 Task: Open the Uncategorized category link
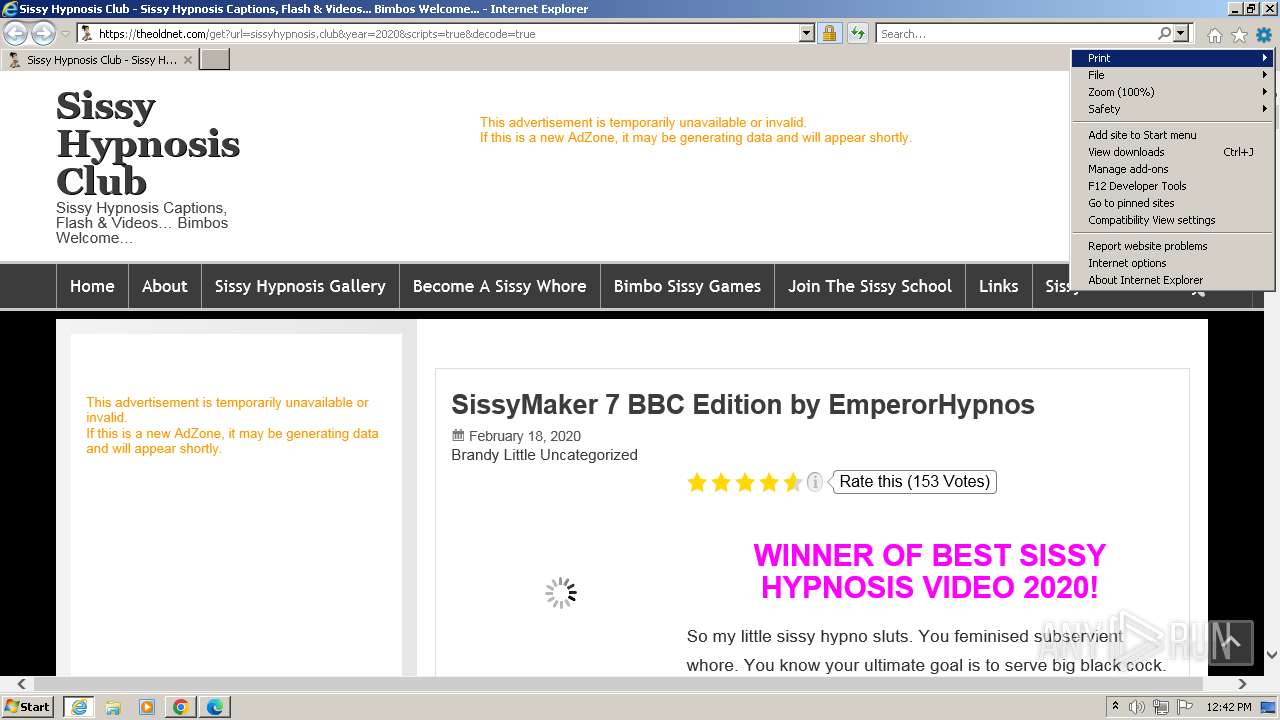point(589,455)
